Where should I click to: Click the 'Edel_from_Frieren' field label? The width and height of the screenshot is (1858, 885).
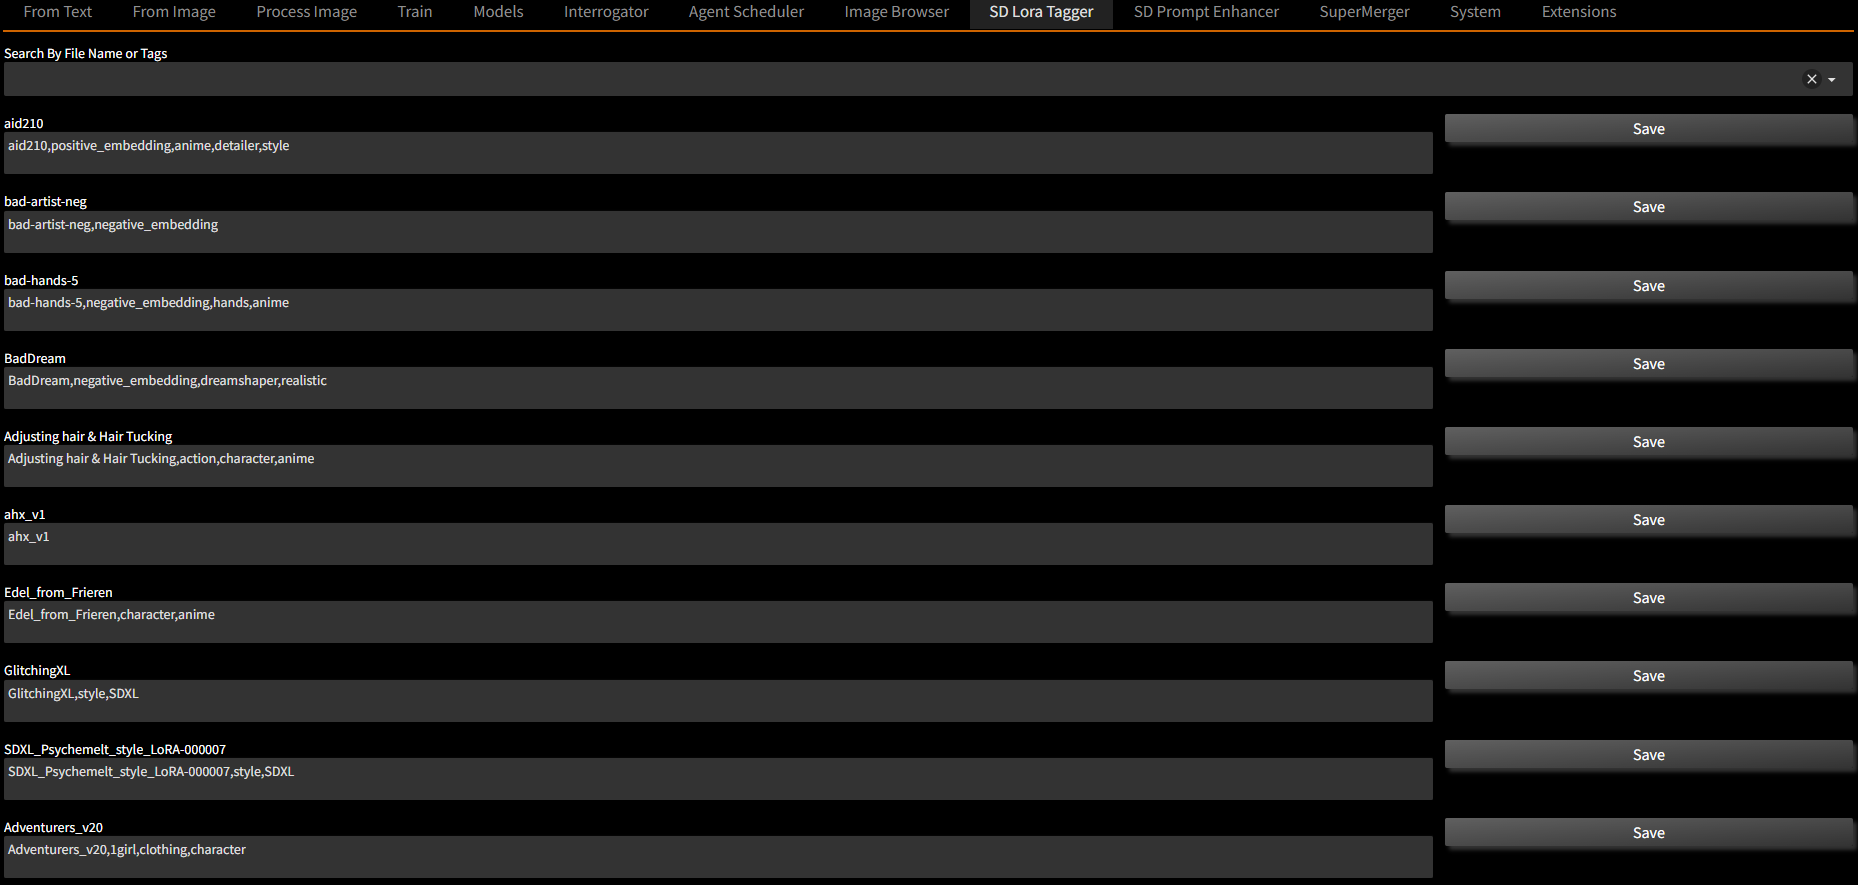point(58,592)
